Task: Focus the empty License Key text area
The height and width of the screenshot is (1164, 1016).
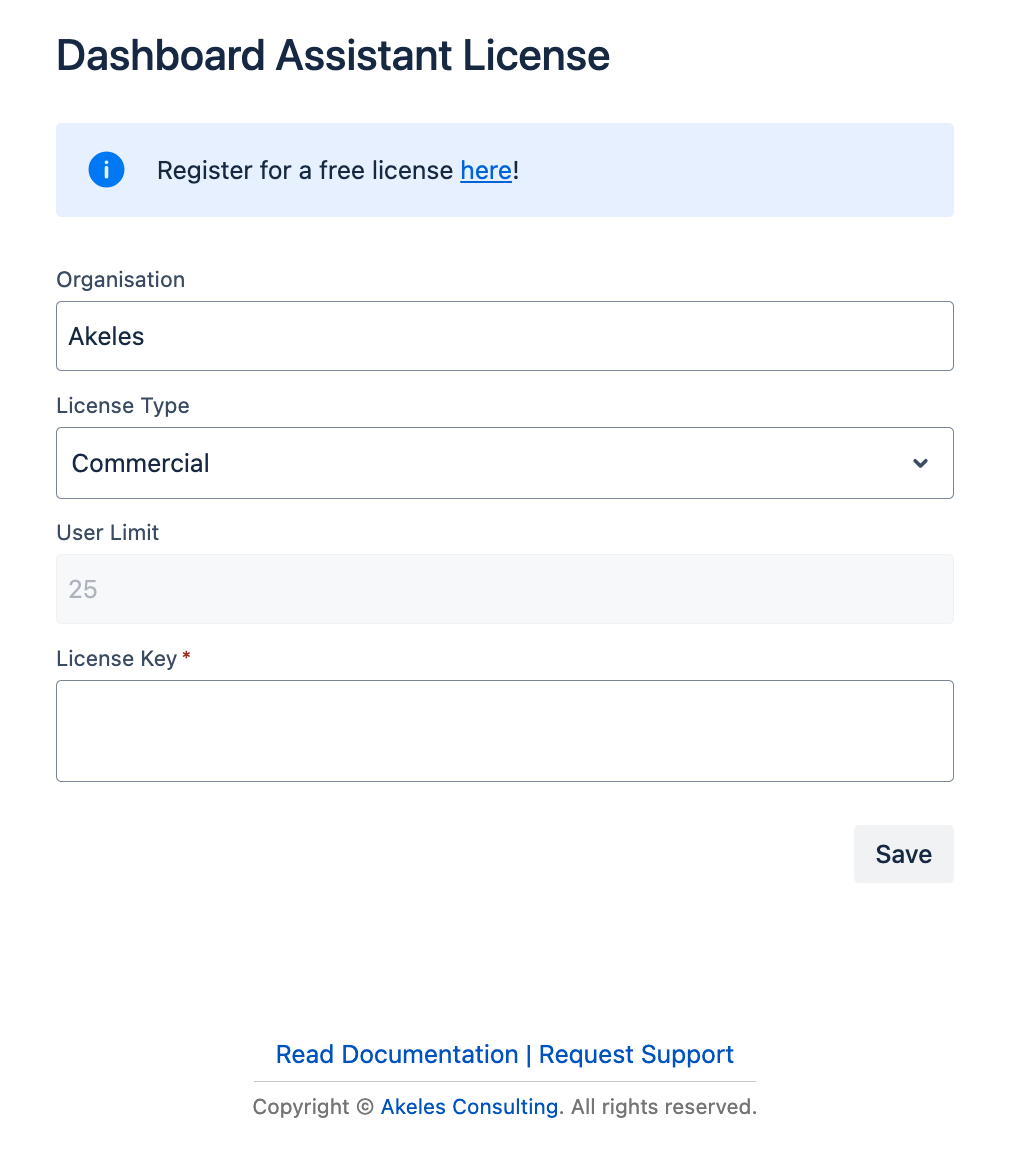Action: tap(504, 731)
